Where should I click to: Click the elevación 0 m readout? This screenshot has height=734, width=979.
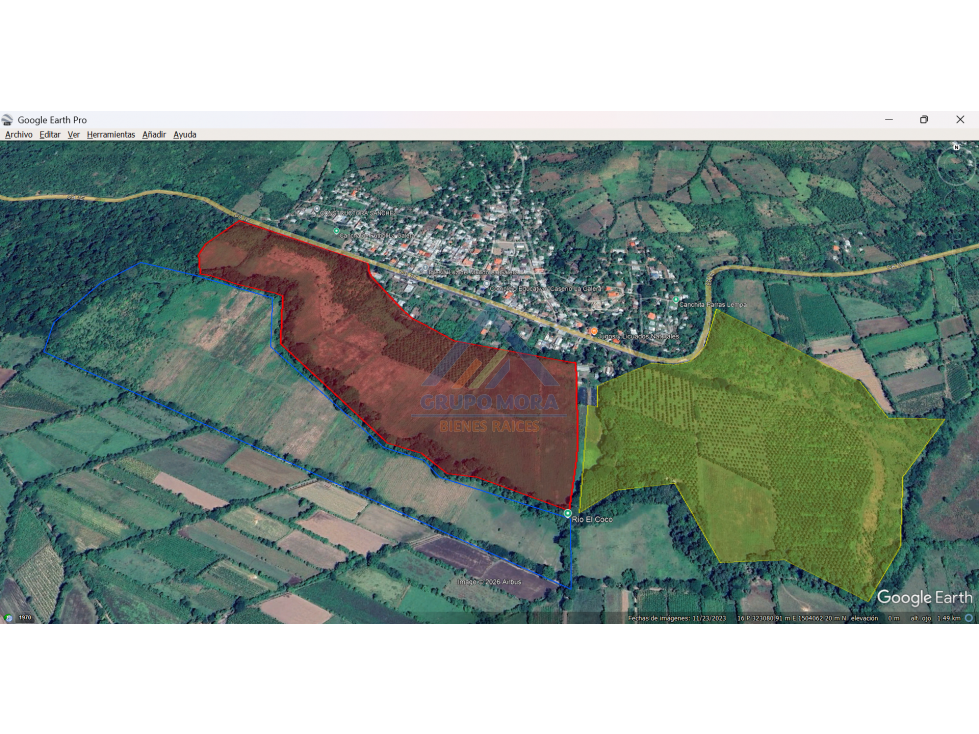(875, 618)
